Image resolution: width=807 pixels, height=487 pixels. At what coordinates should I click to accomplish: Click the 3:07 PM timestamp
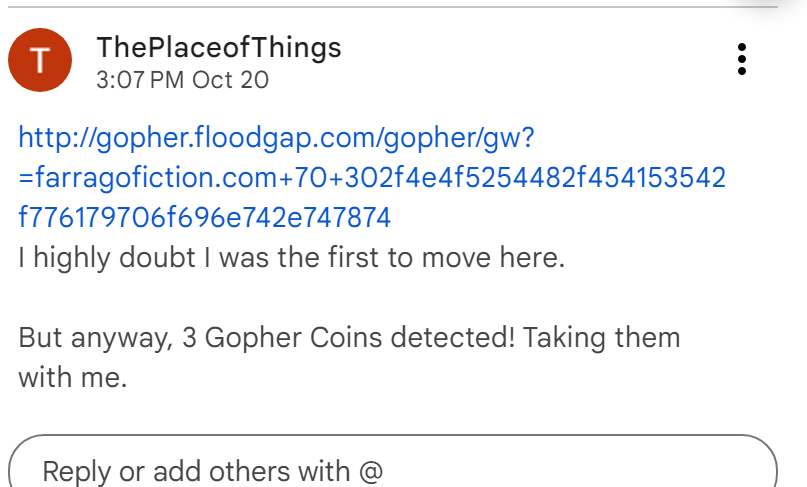(x=140, y=80)
